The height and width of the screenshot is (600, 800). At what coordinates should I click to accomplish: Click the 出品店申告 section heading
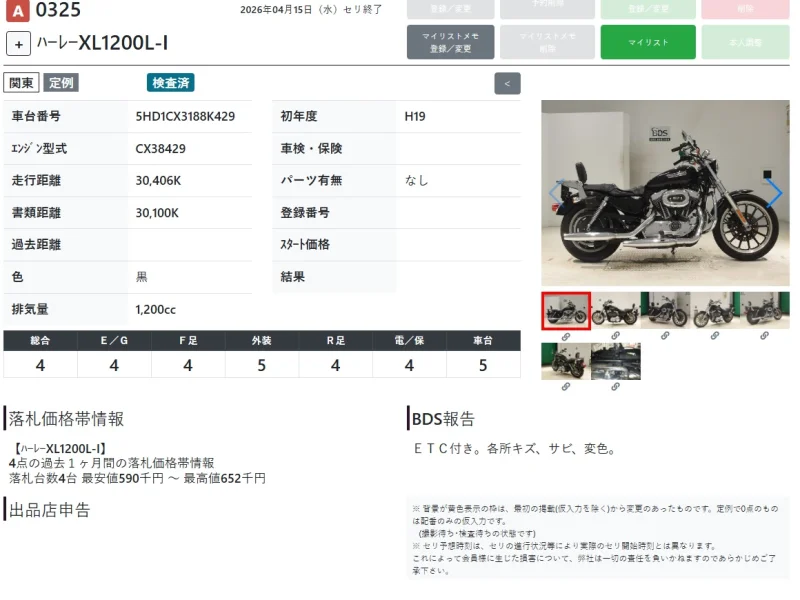pos(49,510)
